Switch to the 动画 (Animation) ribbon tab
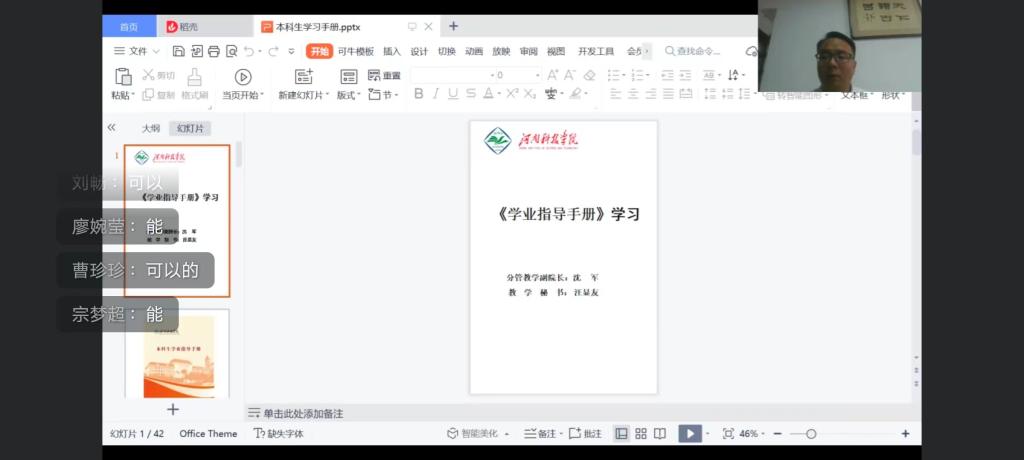Viewport: 1024px width, 460px height. (x=473, y=51)
